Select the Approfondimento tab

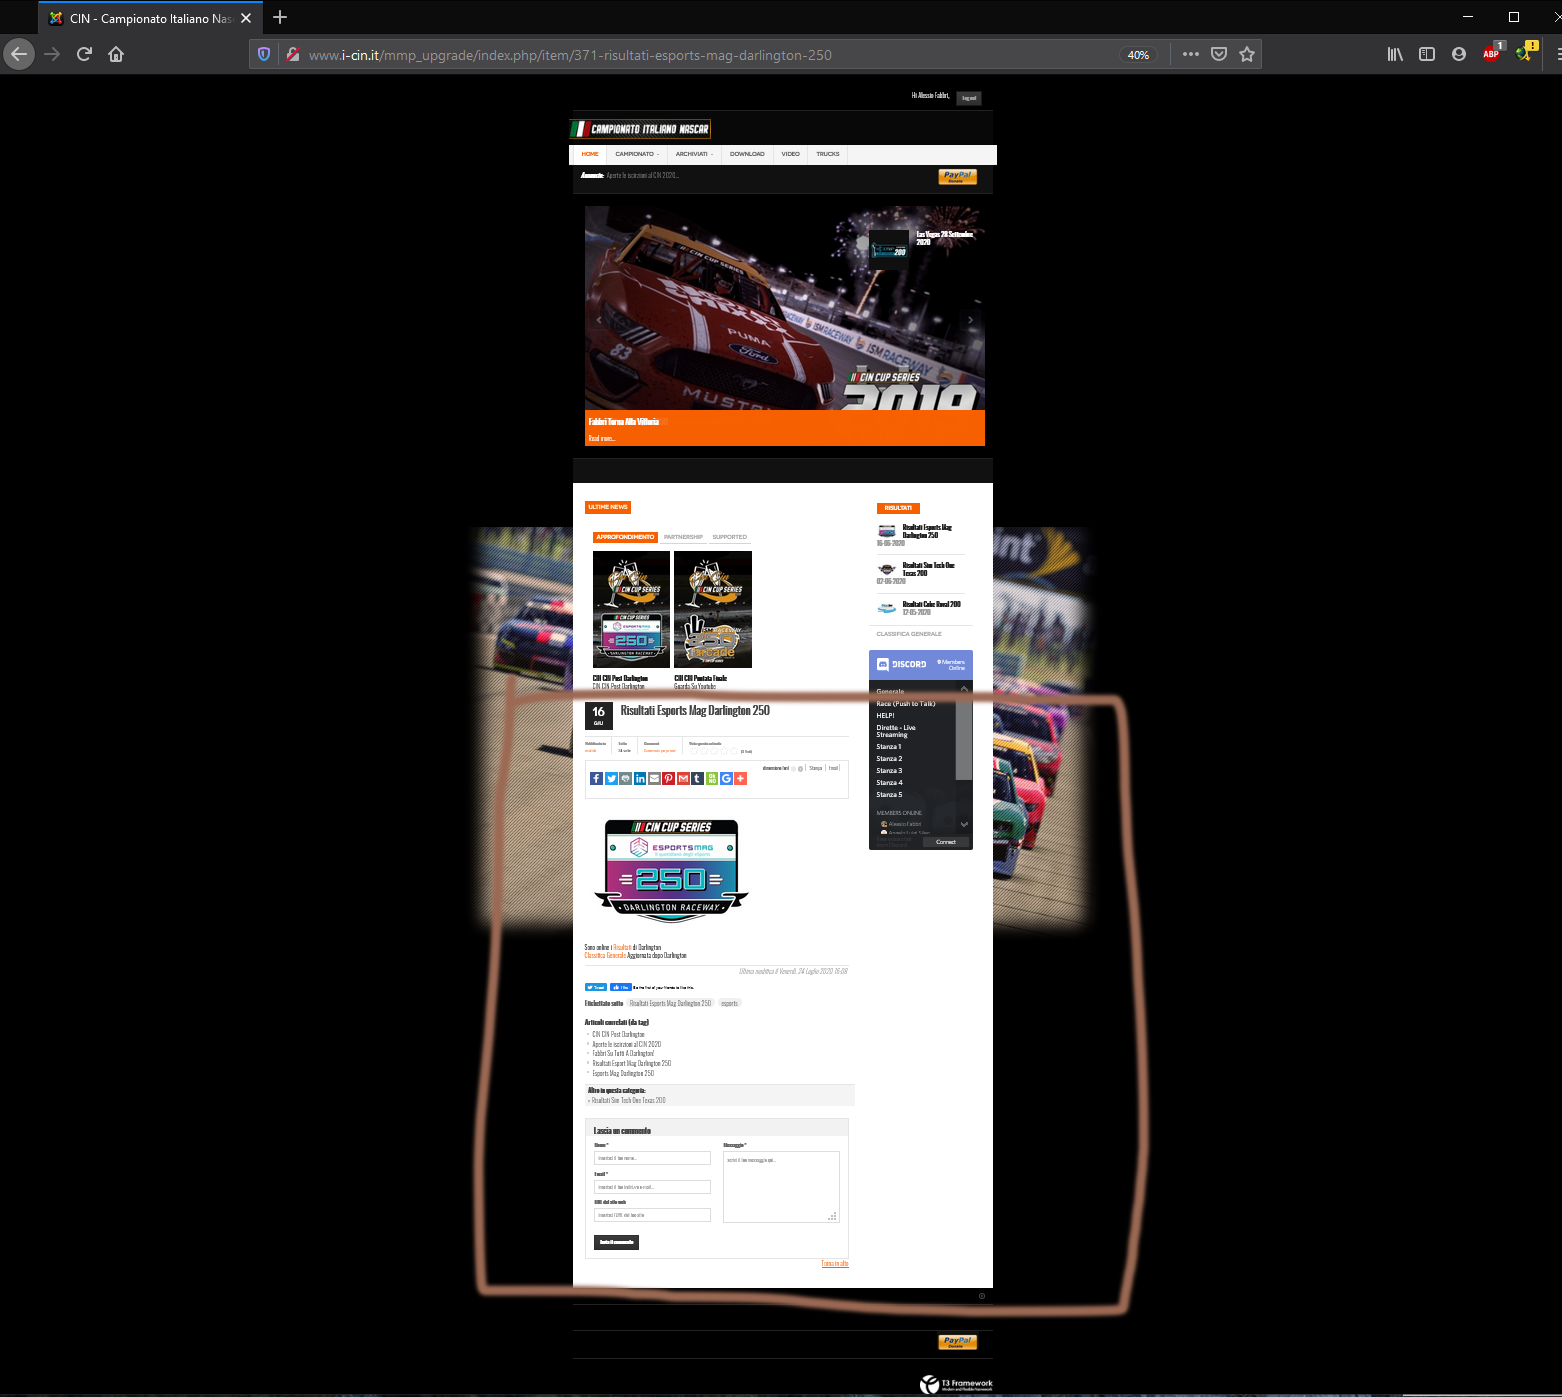click(x=625, y=537)
